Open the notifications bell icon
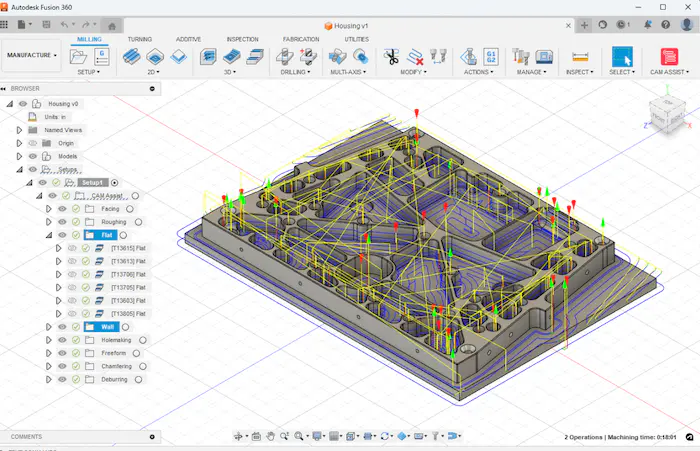The height and width of the screenshot is (451, 700). click(647, 25)
